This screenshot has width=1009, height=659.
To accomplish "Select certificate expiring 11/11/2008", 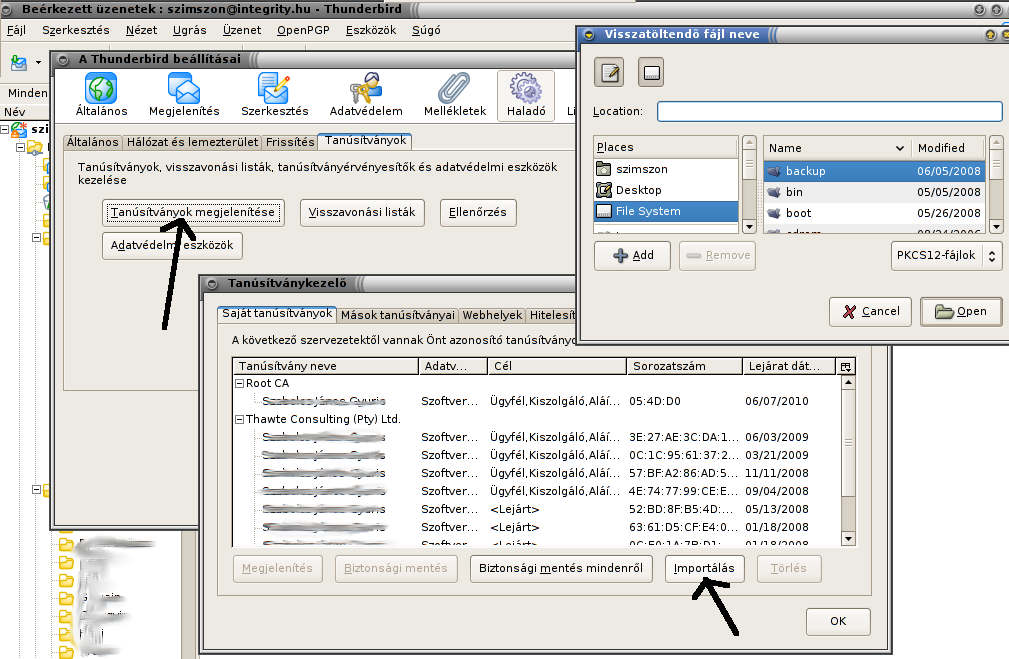I will pos(537,474).
